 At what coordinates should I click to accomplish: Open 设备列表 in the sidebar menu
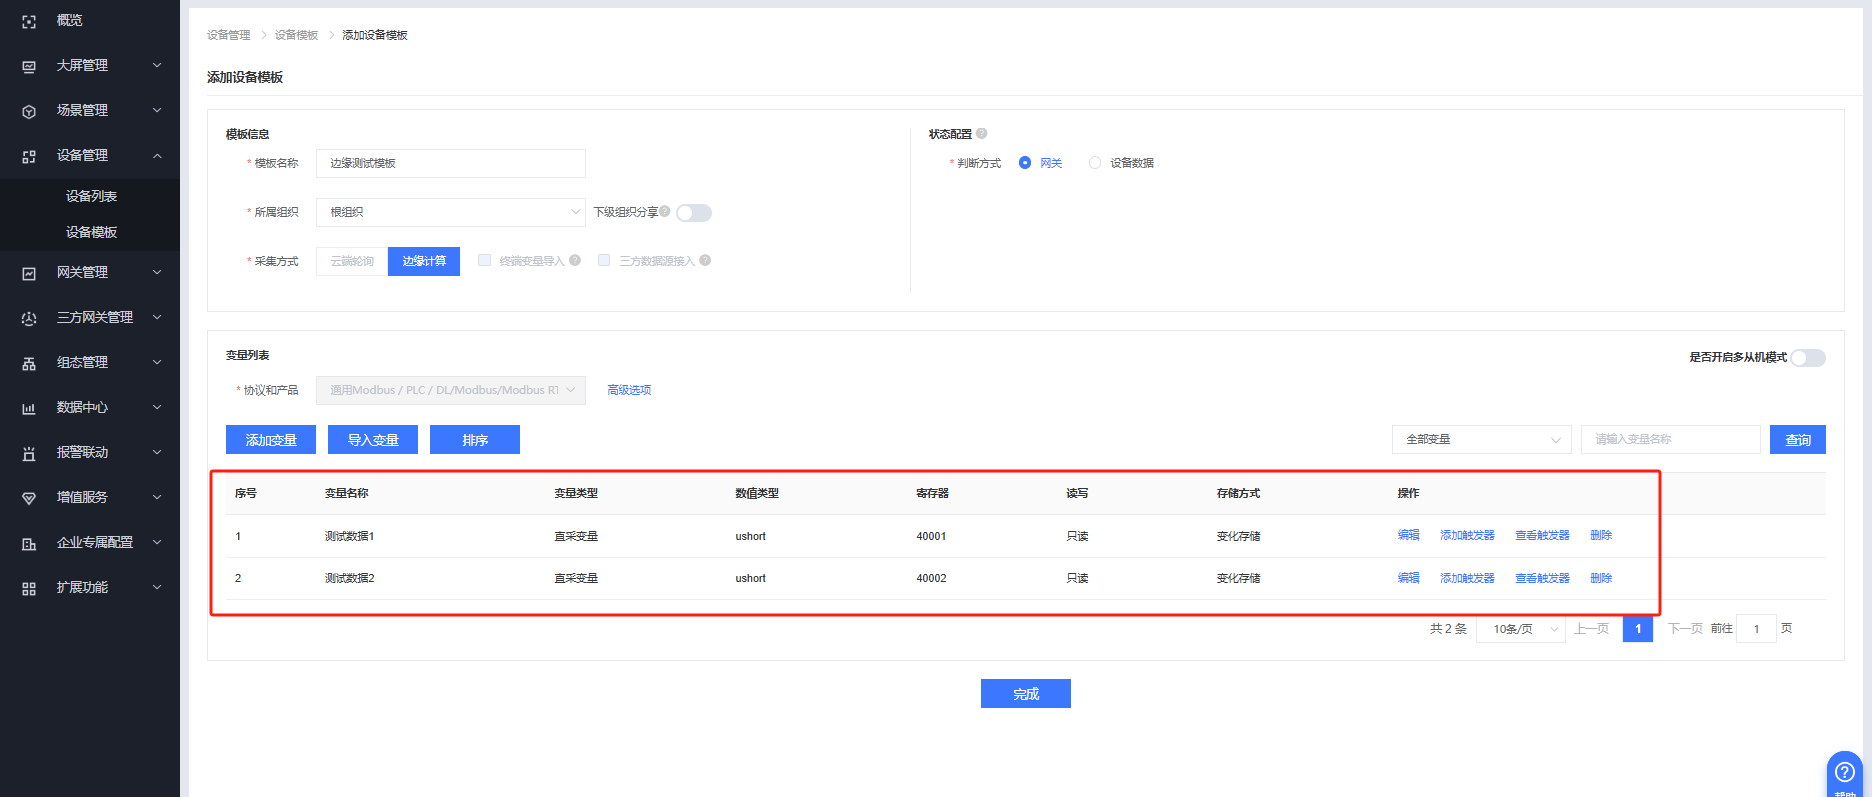coord(91,196)
